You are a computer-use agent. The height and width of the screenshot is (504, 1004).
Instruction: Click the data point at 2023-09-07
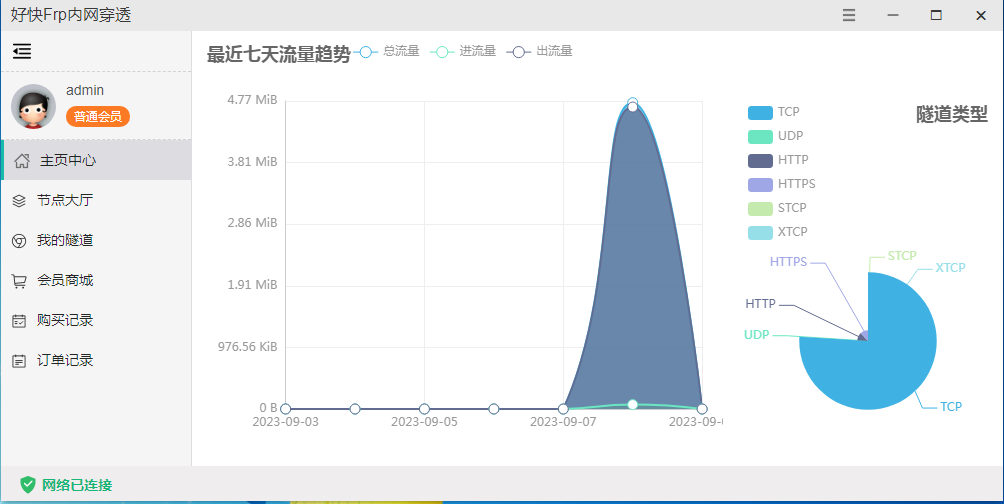point(563,409)
